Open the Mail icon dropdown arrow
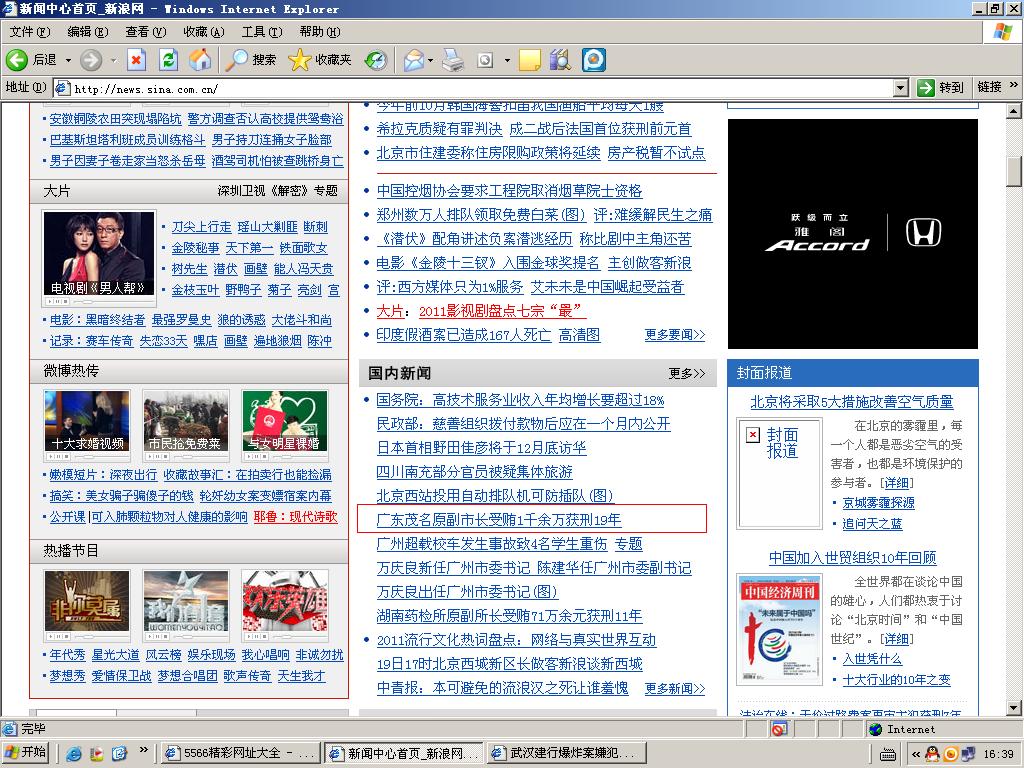This screenshot has width=1024, height=768. (x=430, y=60)
